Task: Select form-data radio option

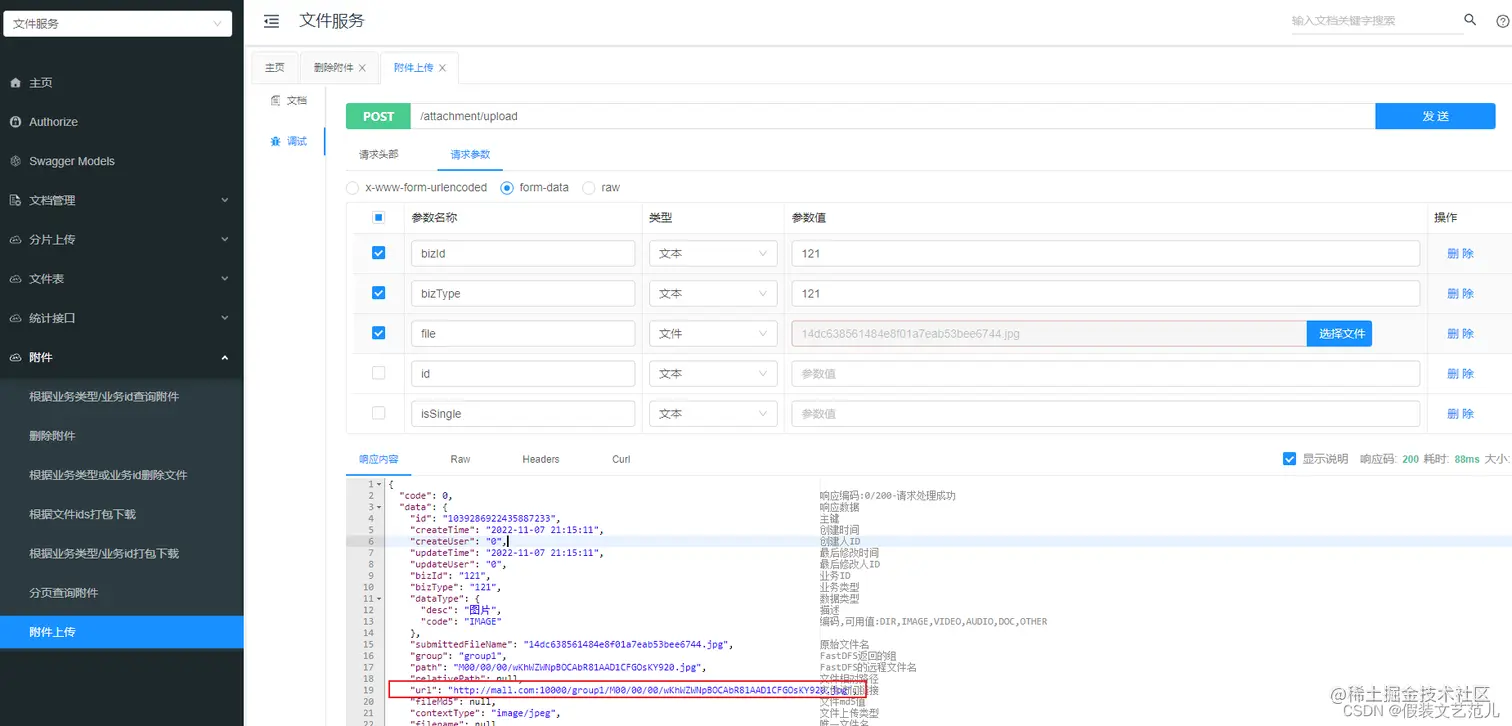Action: click(x=507, y=187)
